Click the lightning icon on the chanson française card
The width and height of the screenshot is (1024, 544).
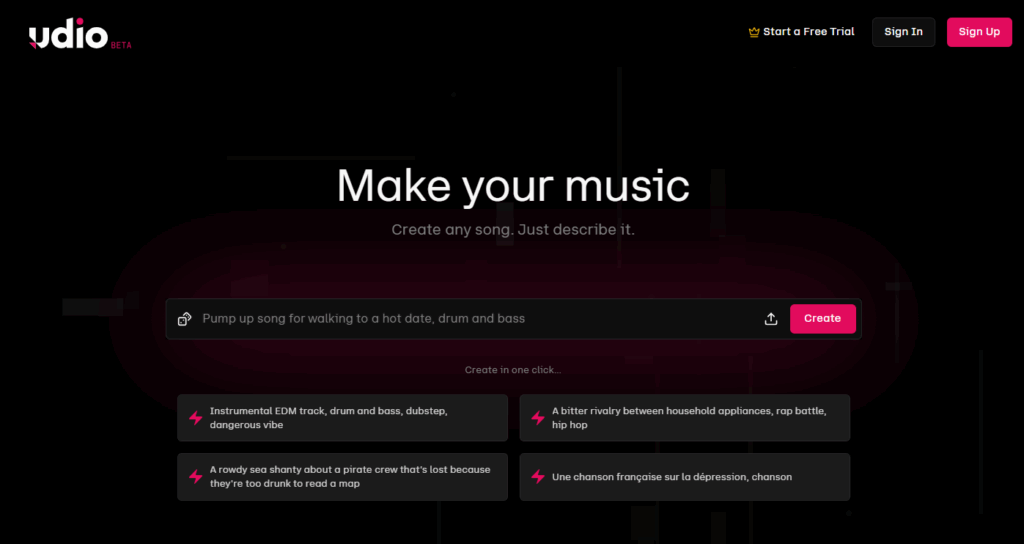pyautogui.click(x=538, y=477)
